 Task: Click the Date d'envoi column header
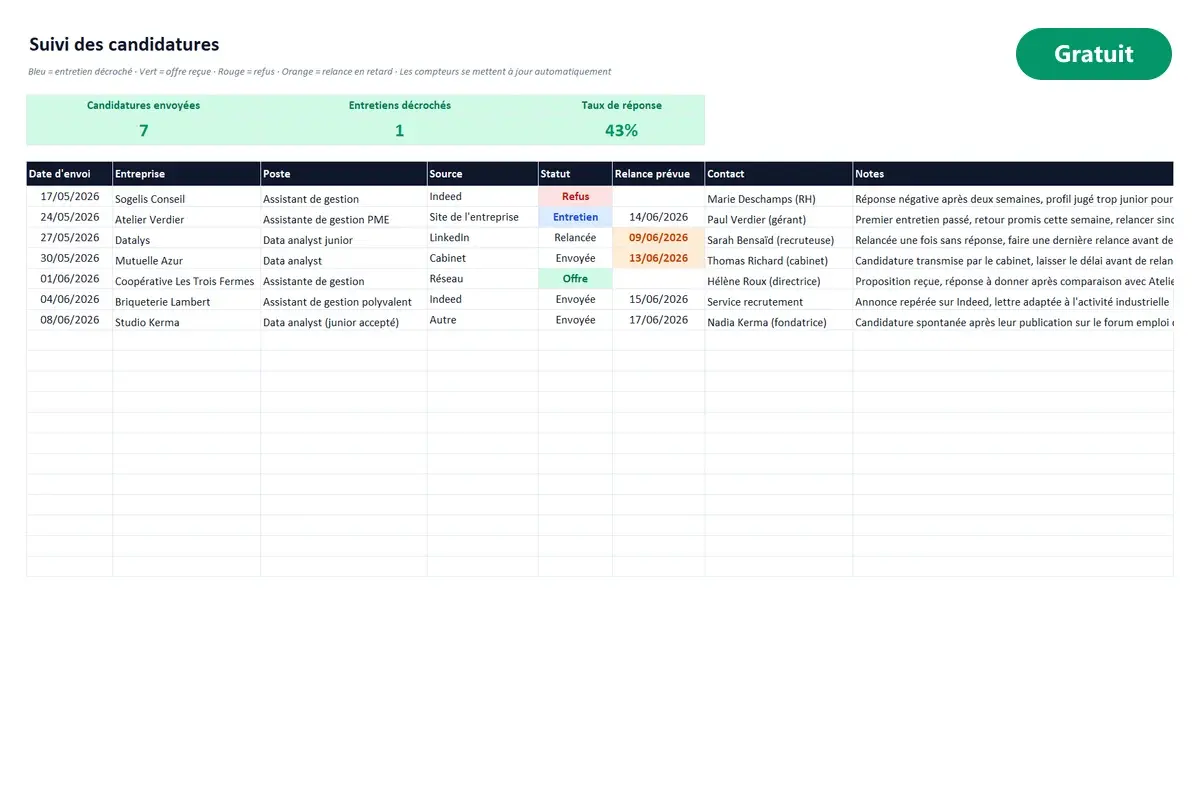(69, 174)
